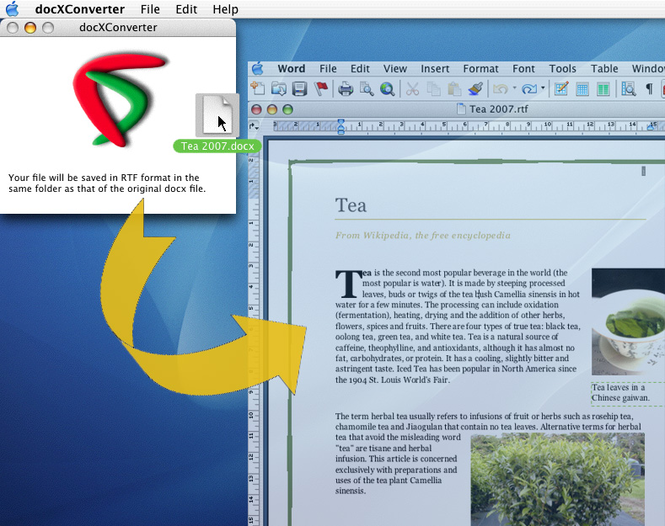Click the Open document folder icon
This screenshot has width=665, height=526.
coord(279,88)
